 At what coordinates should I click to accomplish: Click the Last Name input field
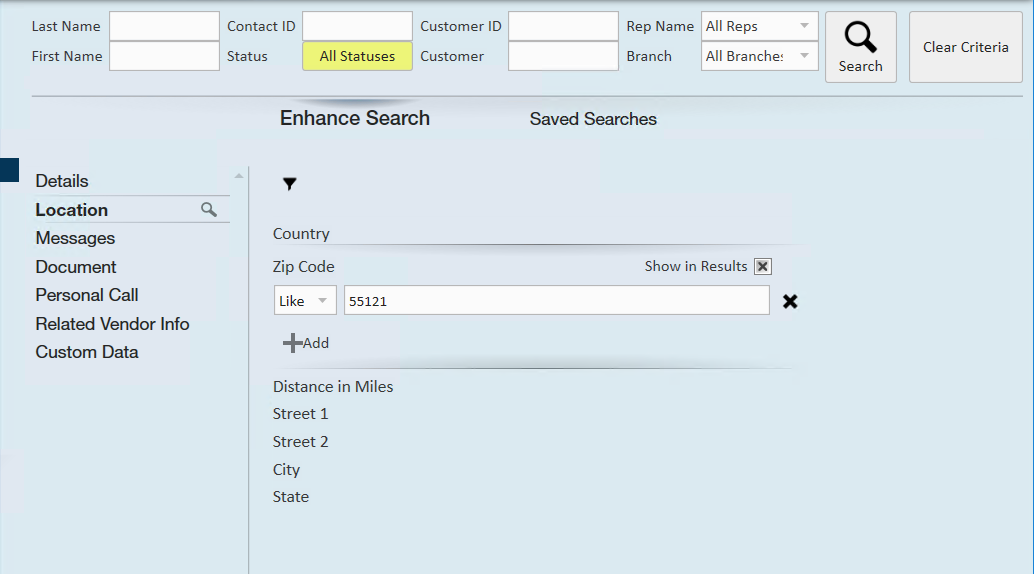(164, 26)
